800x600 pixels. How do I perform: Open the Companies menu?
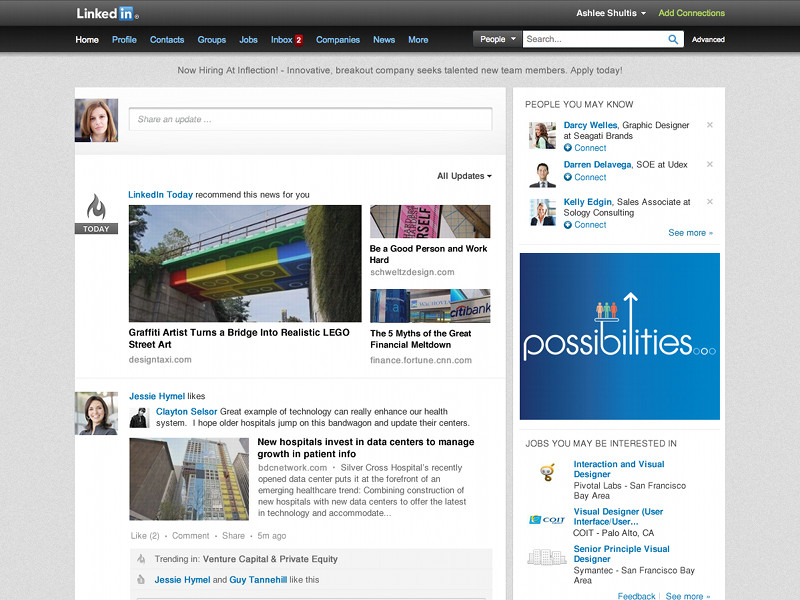(338, 40)
